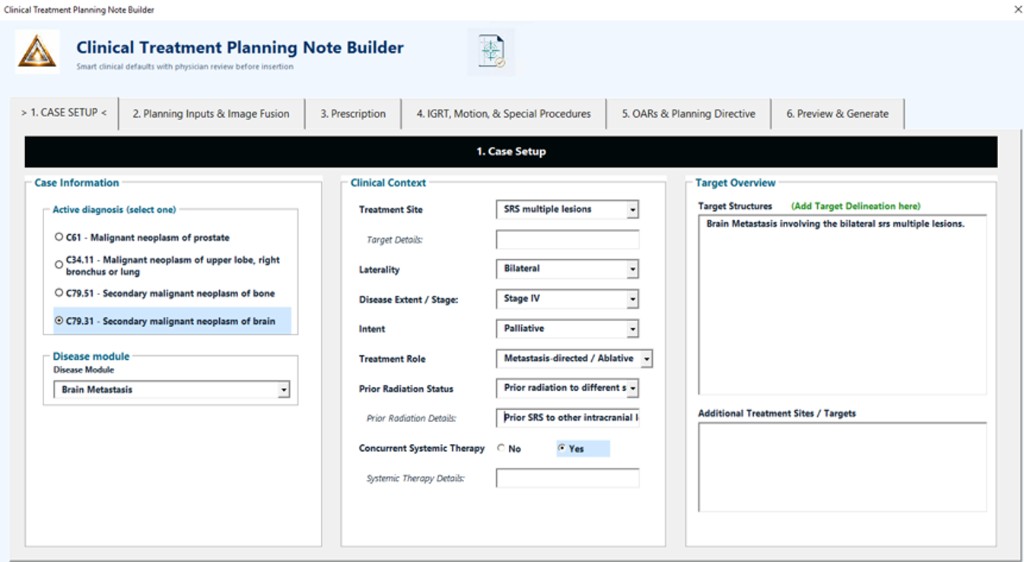Click the Target Details input field
The image size is (1024, 562).
568,240
